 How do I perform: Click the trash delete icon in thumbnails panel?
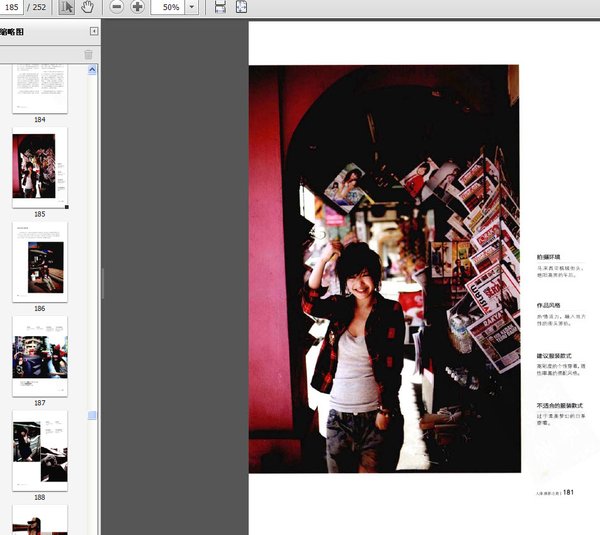pyautogui.click(x=88, y=54)
